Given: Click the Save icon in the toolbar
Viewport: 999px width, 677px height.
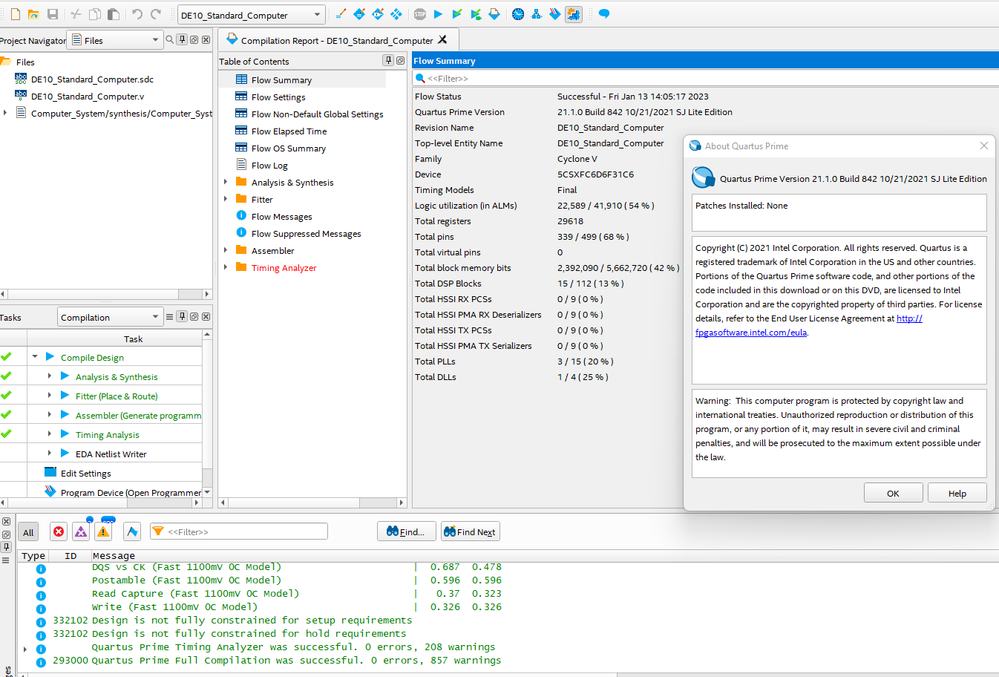Looking at the screenshot, I should point(52,15).
